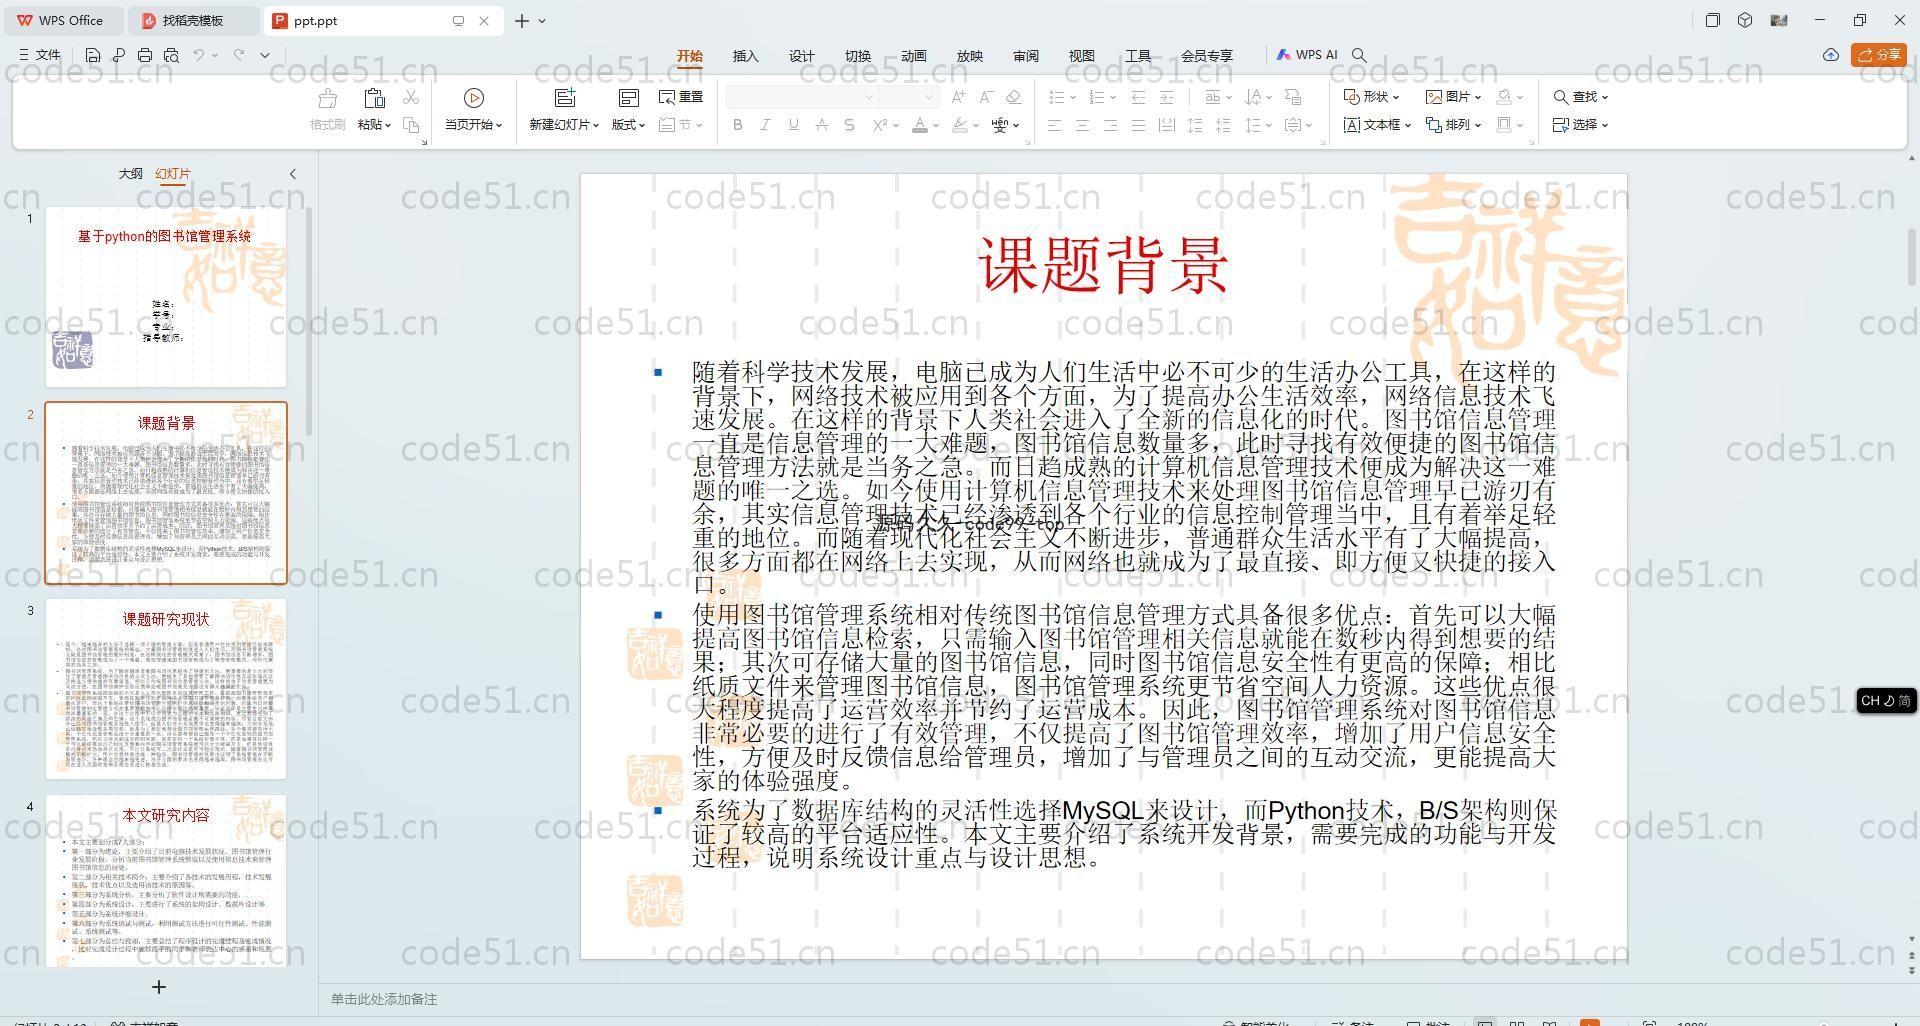Click the Reset (重置) button
This screenshot has width=1920, height=1026.
coord(681,97)
